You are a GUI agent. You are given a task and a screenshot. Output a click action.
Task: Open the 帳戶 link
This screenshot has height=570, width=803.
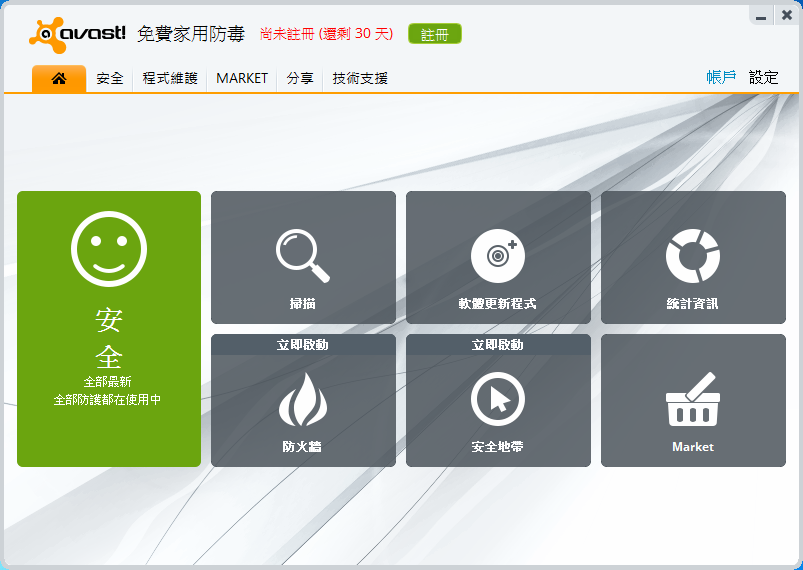(721, 77)
